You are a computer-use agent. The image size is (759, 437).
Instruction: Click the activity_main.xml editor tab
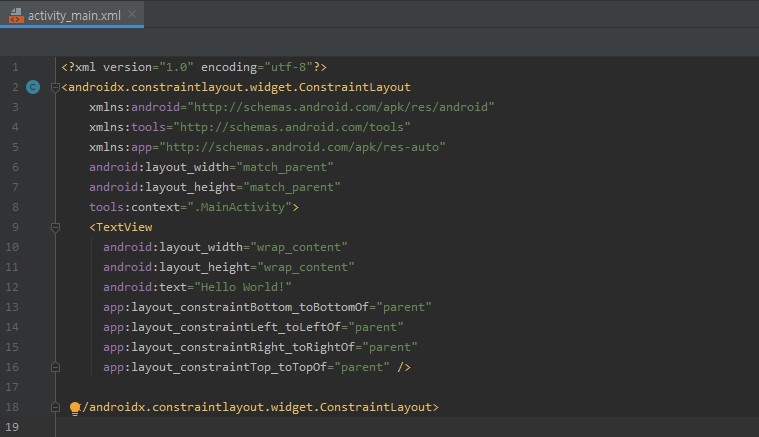click(x=77, y=14)
